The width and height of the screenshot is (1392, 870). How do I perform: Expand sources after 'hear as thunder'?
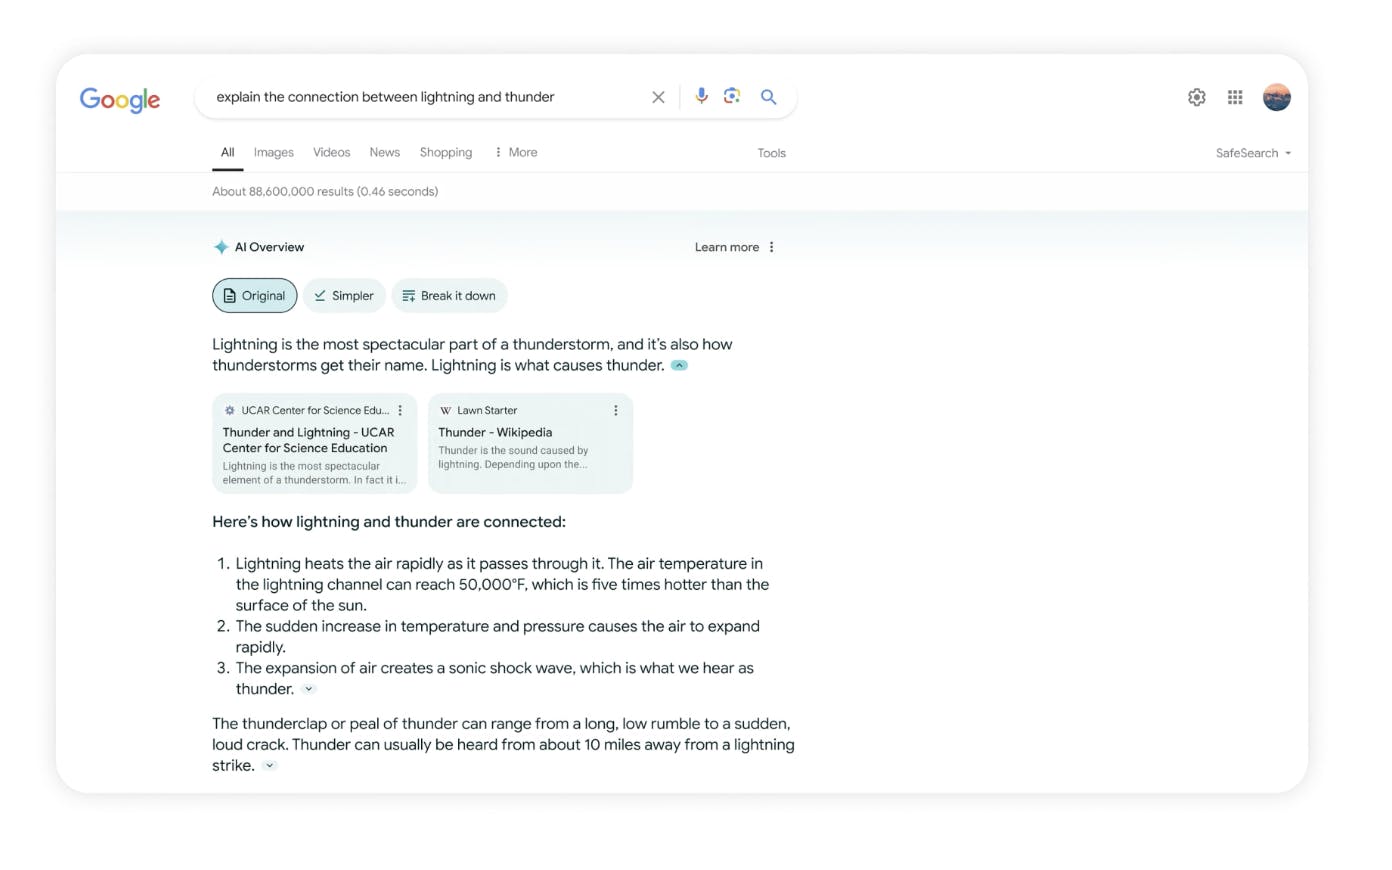click(308, 689)
